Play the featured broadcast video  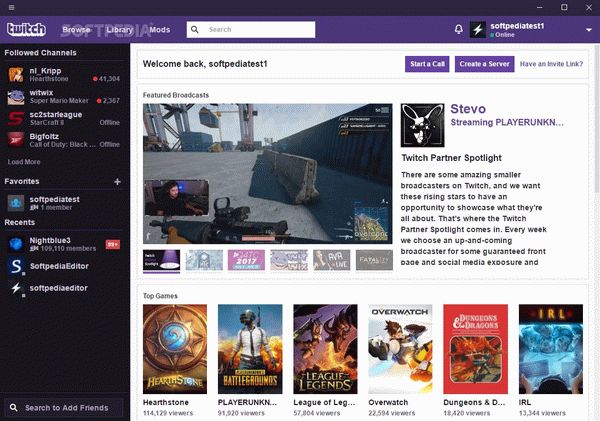[267, 174]
